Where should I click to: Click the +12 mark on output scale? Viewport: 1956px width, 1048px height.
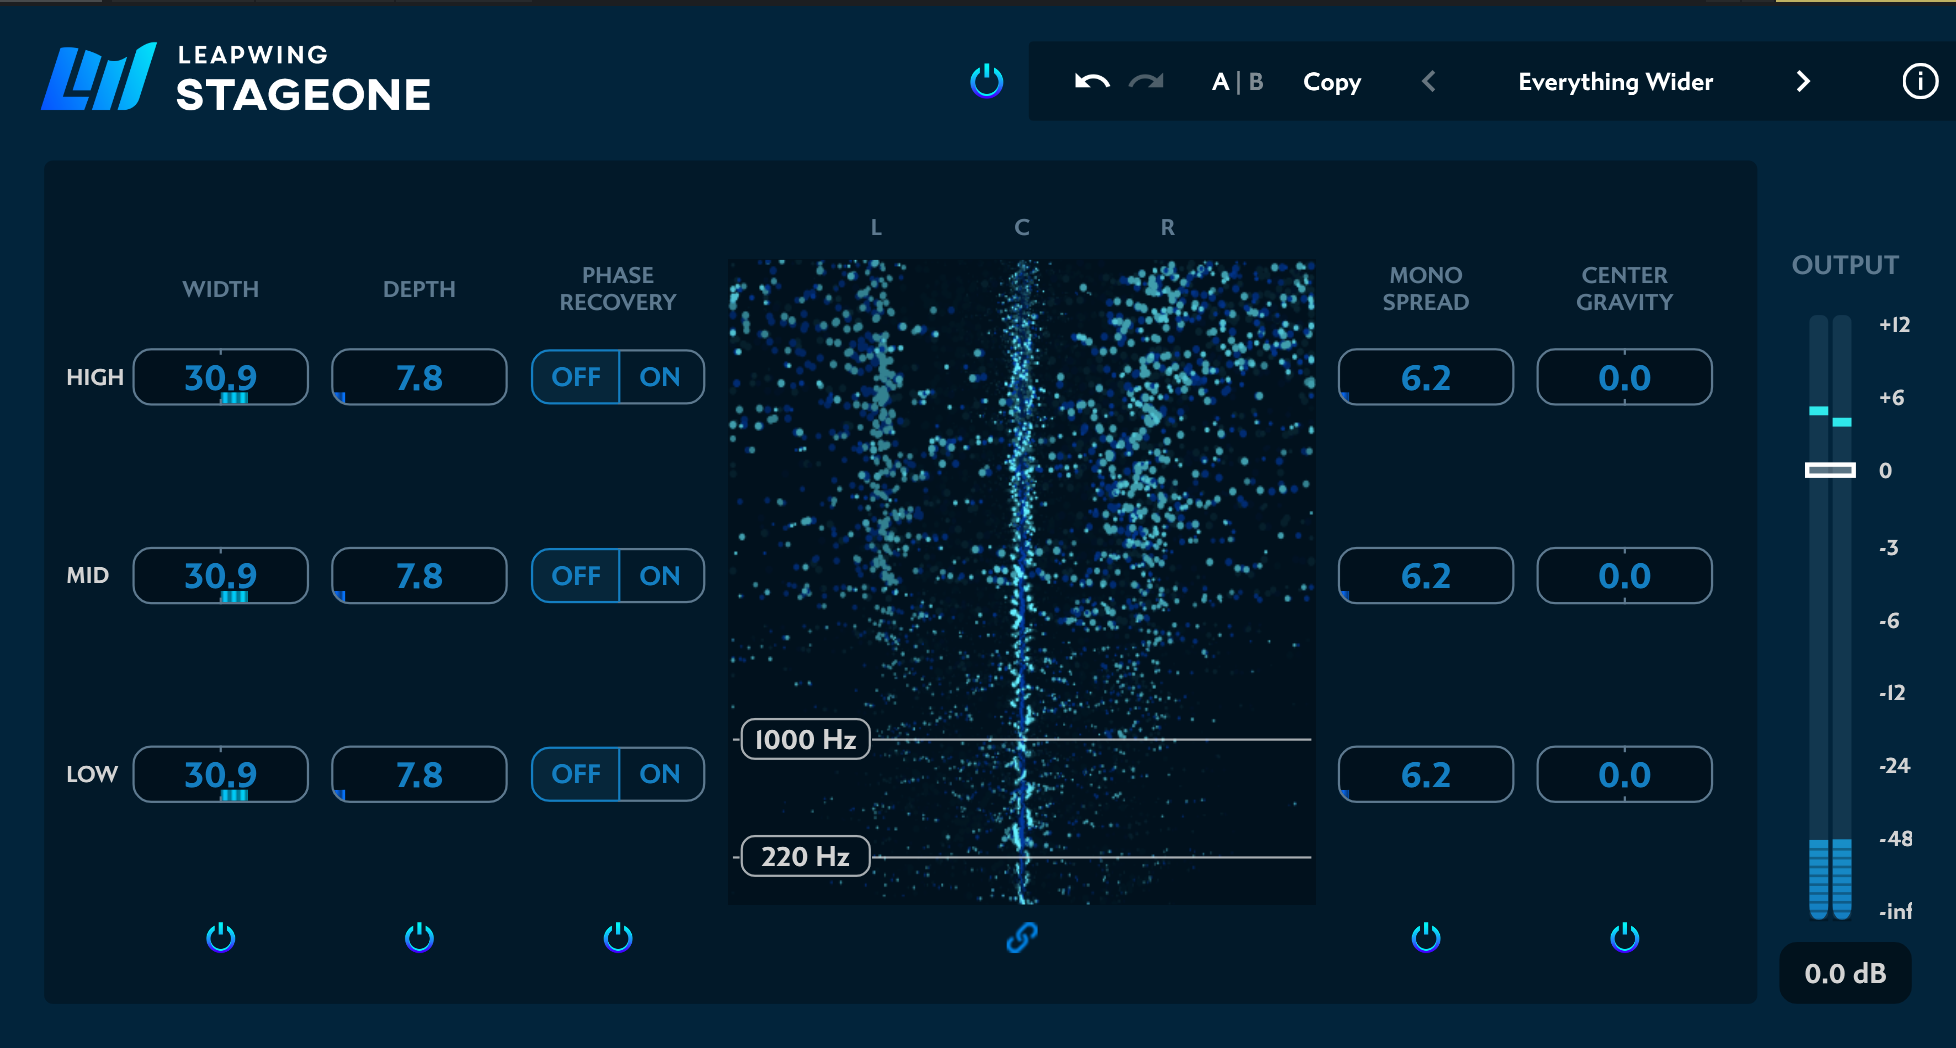pos(1894,324)
